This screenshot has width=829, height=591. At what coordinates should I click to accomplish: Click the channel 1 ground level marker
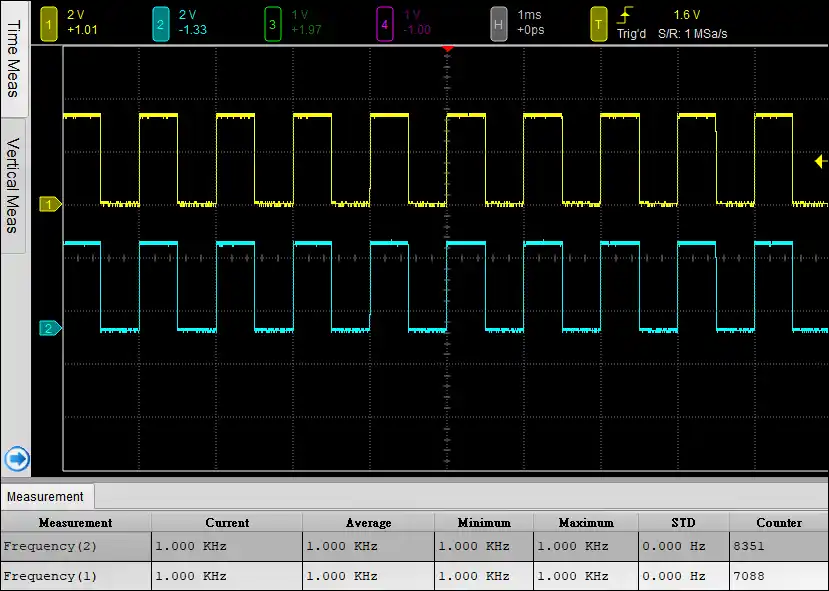click(x=50, y=204)
